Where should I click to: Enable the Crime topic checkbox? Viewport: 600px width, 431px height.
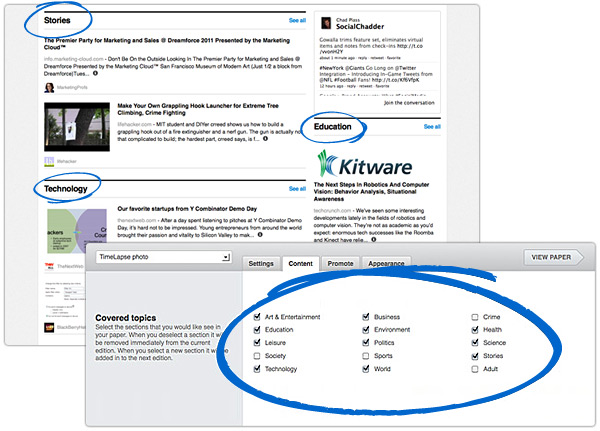pyautogui.click(x=475, y=317)
